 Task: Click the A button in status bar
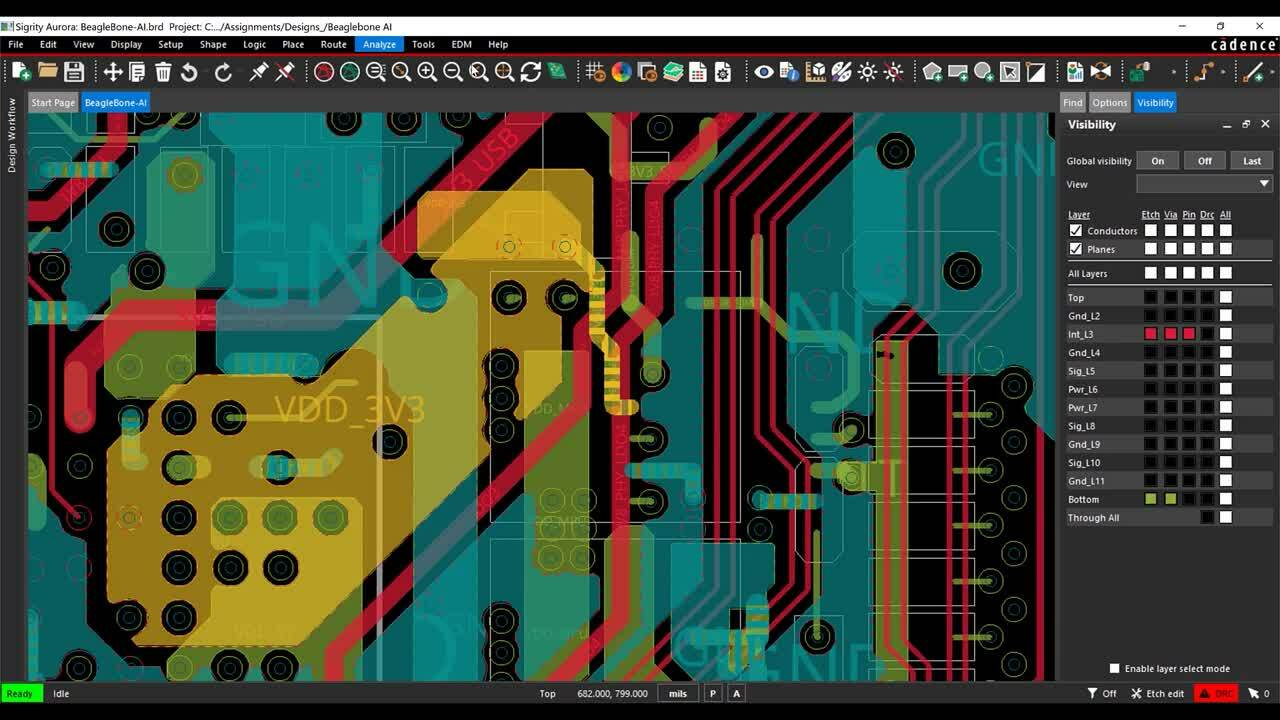737,693
